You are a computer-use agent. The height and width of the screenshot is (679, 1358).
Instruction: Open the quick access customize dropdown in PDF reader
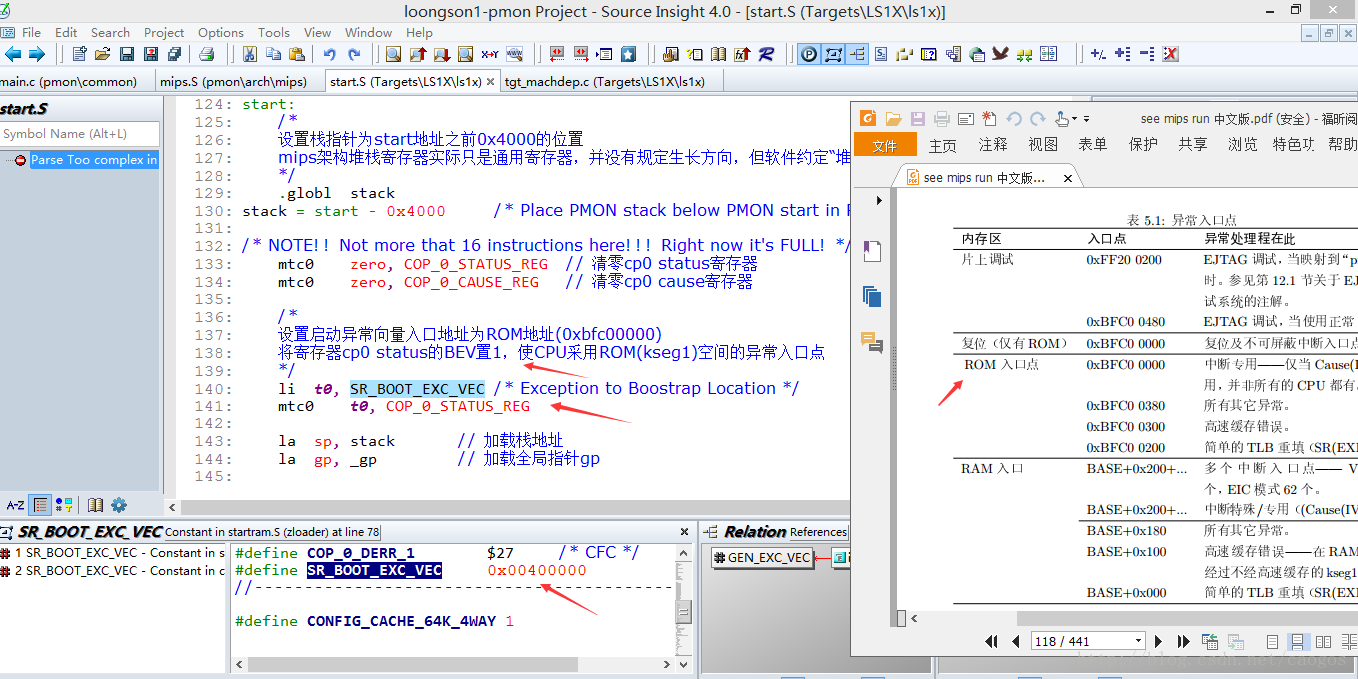tap(1086, 119)
